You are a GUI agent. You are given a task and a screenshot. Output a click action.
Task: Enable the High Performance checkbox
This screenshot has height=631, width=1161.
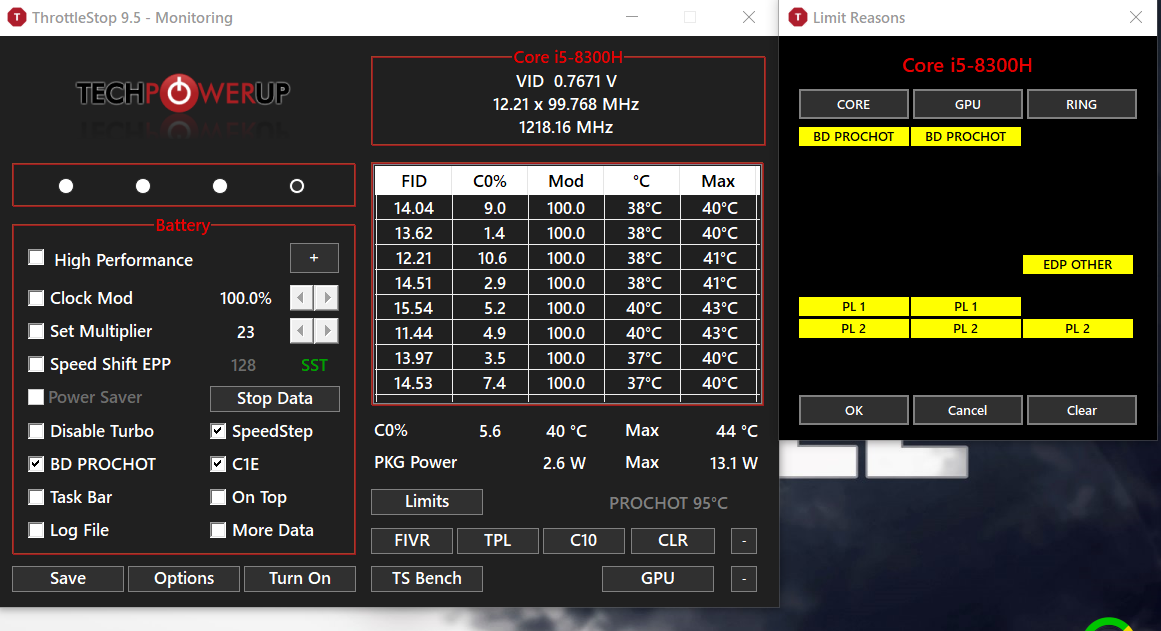pos(36,257)
